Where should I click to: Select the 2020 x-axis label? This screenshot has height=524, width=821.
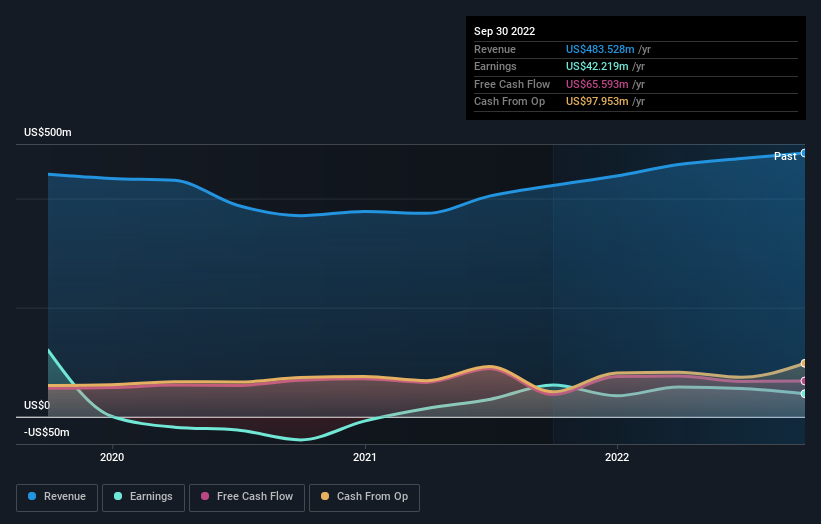112,457
